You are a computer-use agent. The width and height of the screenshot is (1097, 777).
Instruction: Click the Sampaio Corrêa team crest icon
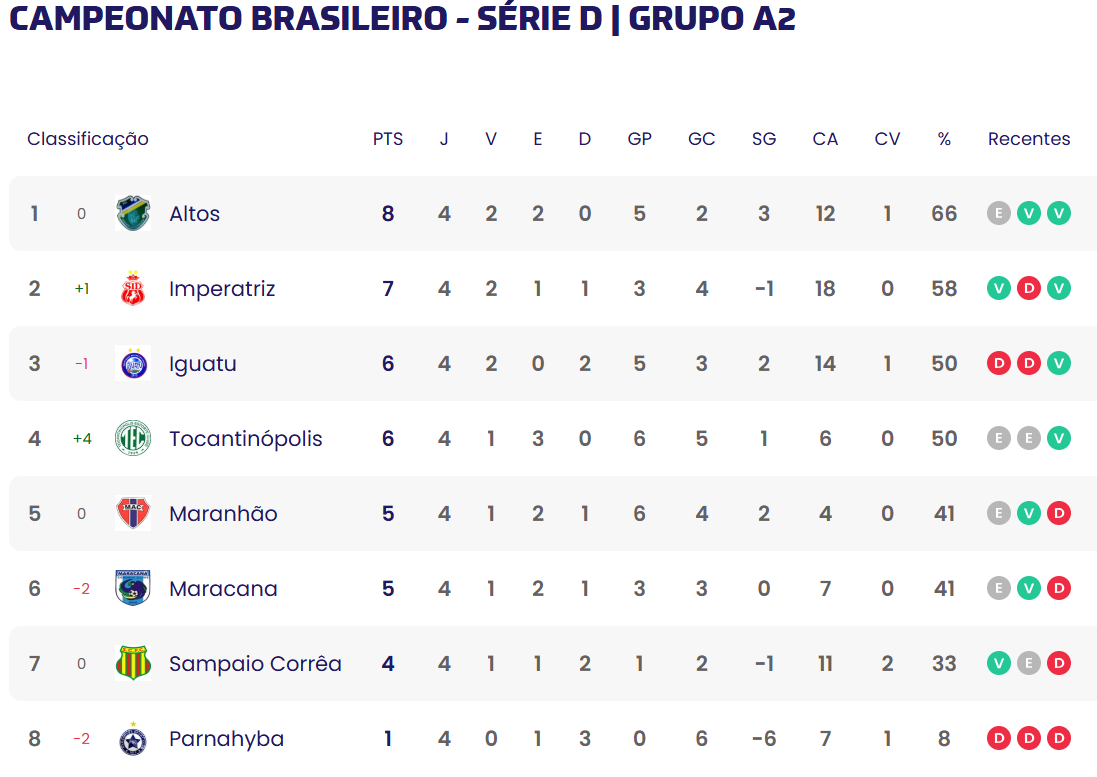(133, 664)
